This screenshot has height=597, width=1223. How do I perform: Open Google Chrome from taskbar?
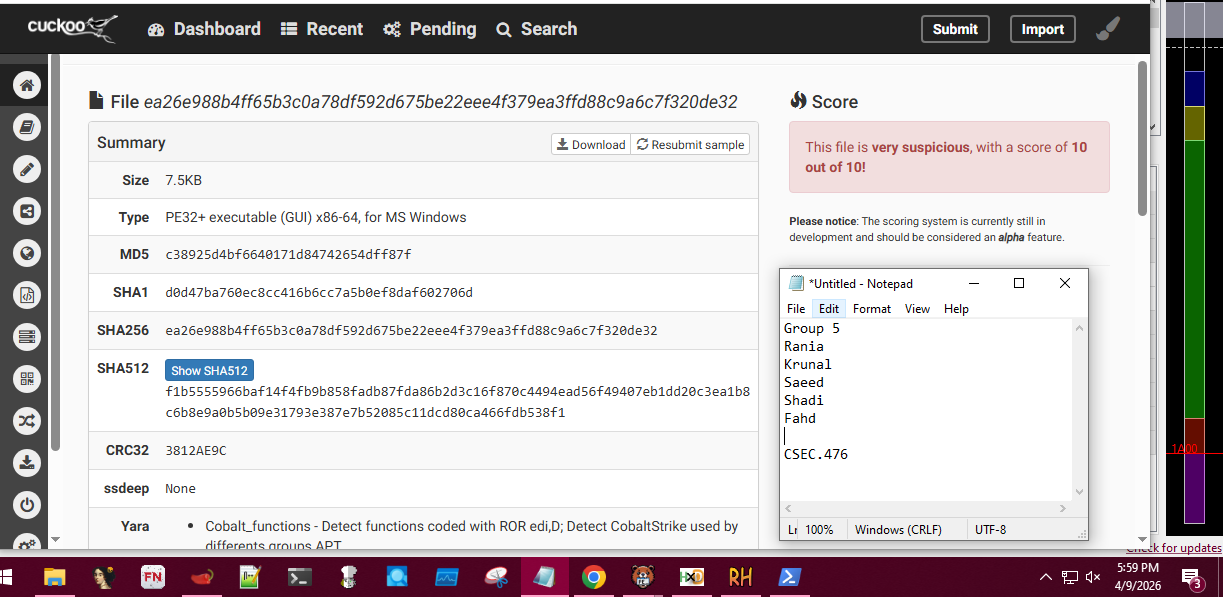pos(594,577)
